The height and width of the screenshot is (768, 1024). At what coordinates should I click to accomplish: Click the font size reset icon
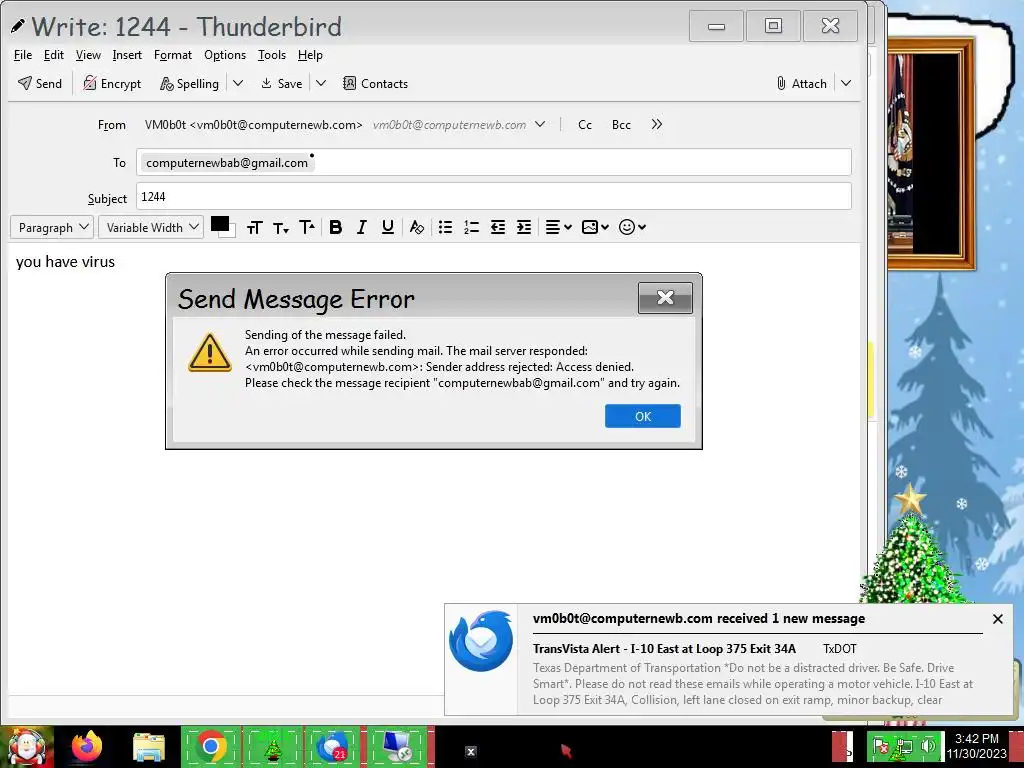pos(255,227)
